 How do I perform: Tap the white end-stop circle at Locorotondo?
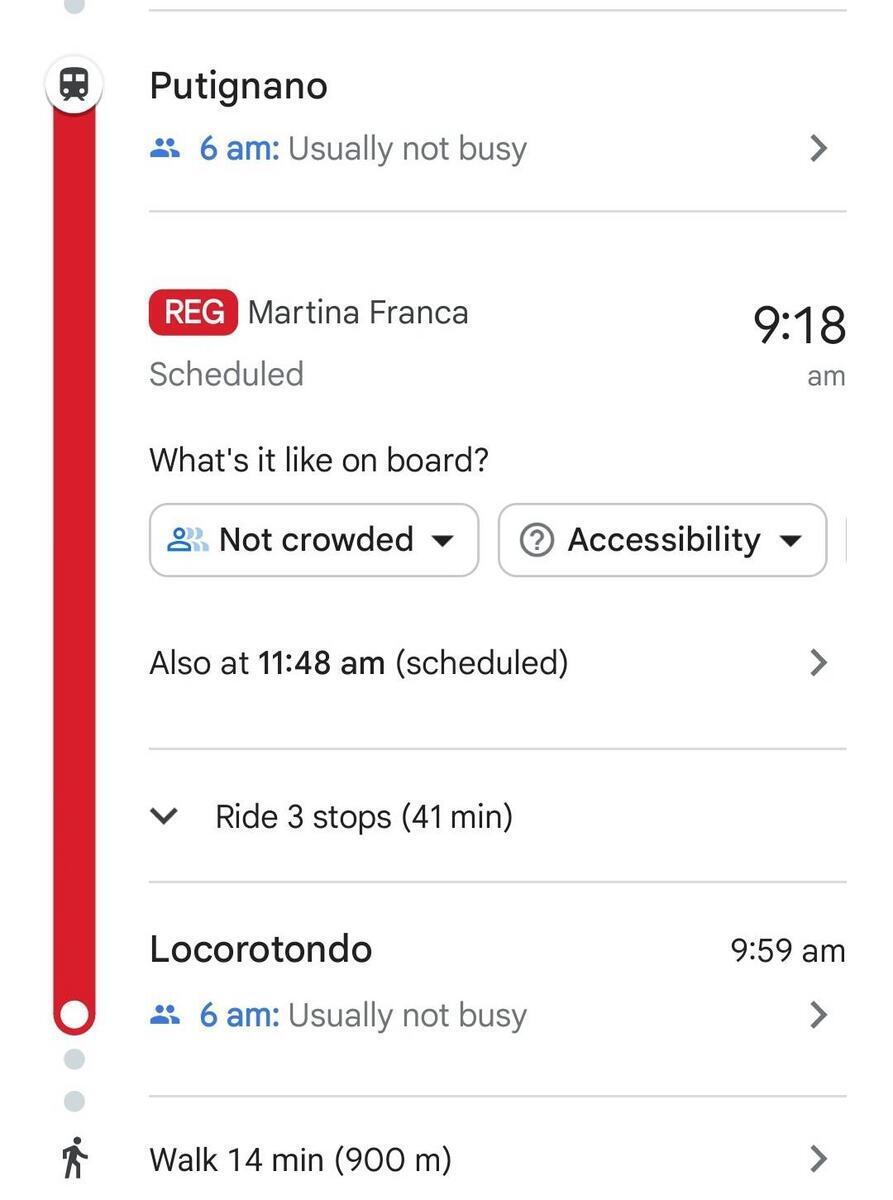(74, 1015)
